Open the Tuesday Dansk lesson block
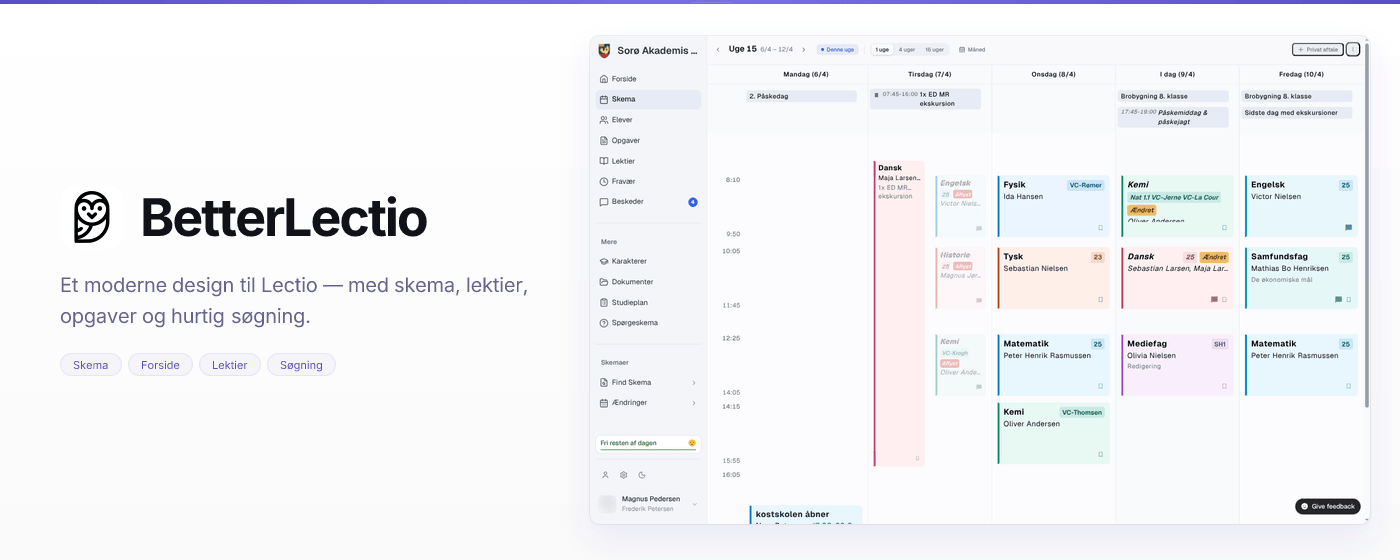The image size is (1400, 560). point(899,313)
